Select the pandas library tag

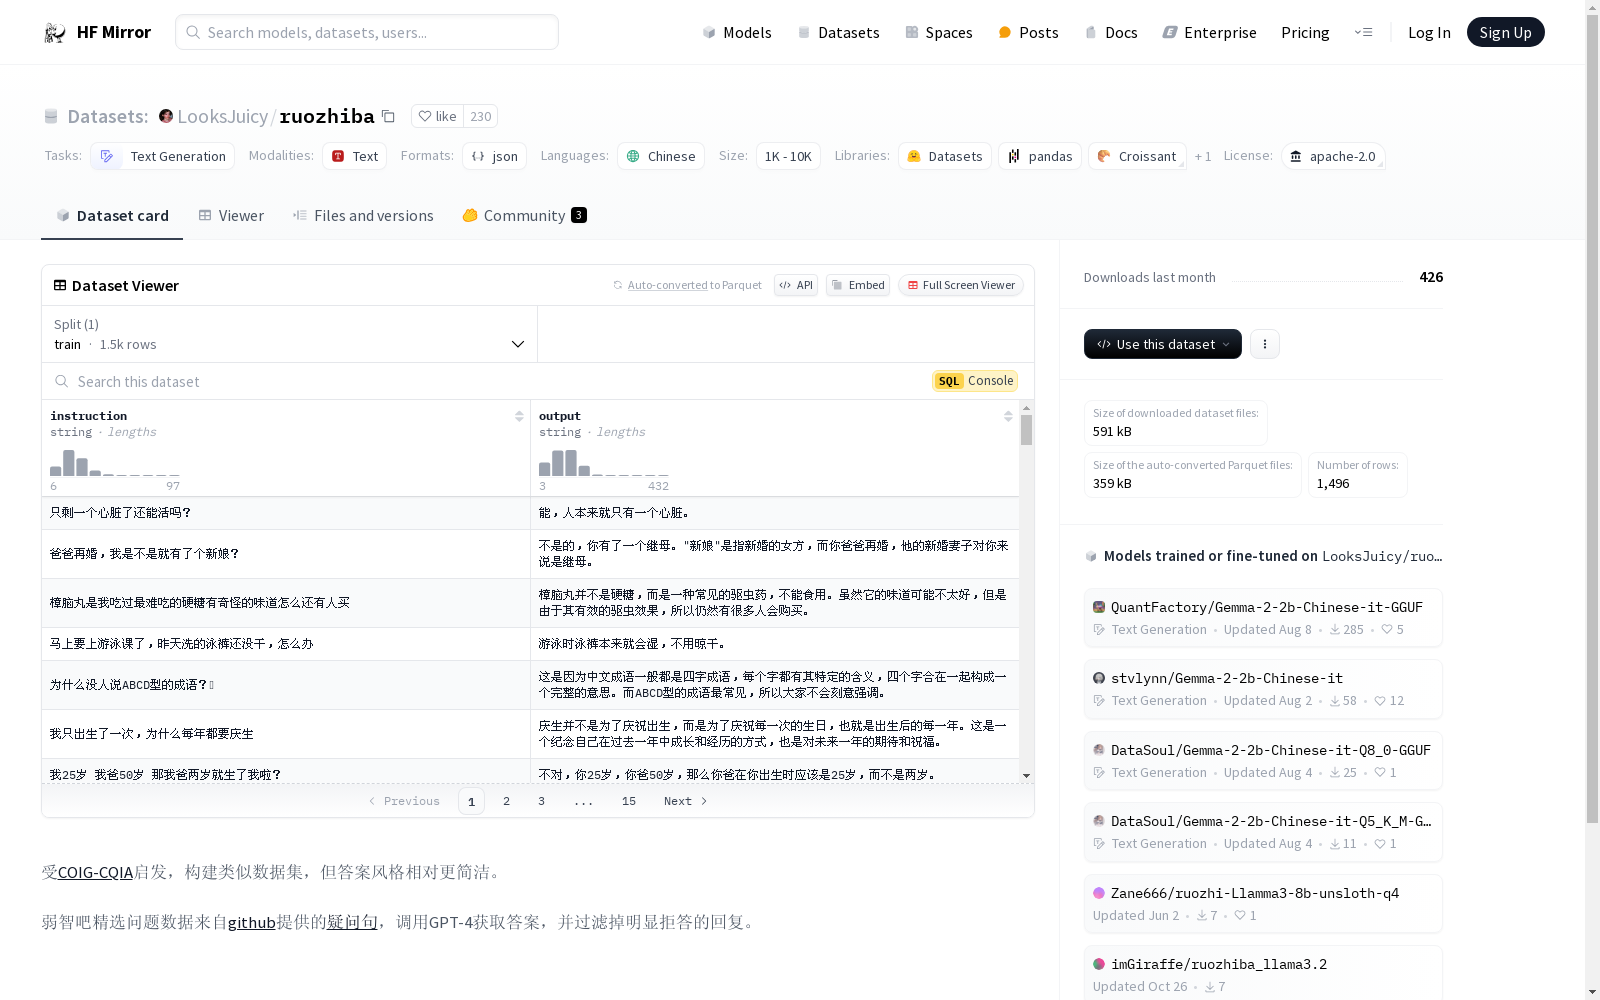click(x=1040, y=156)
